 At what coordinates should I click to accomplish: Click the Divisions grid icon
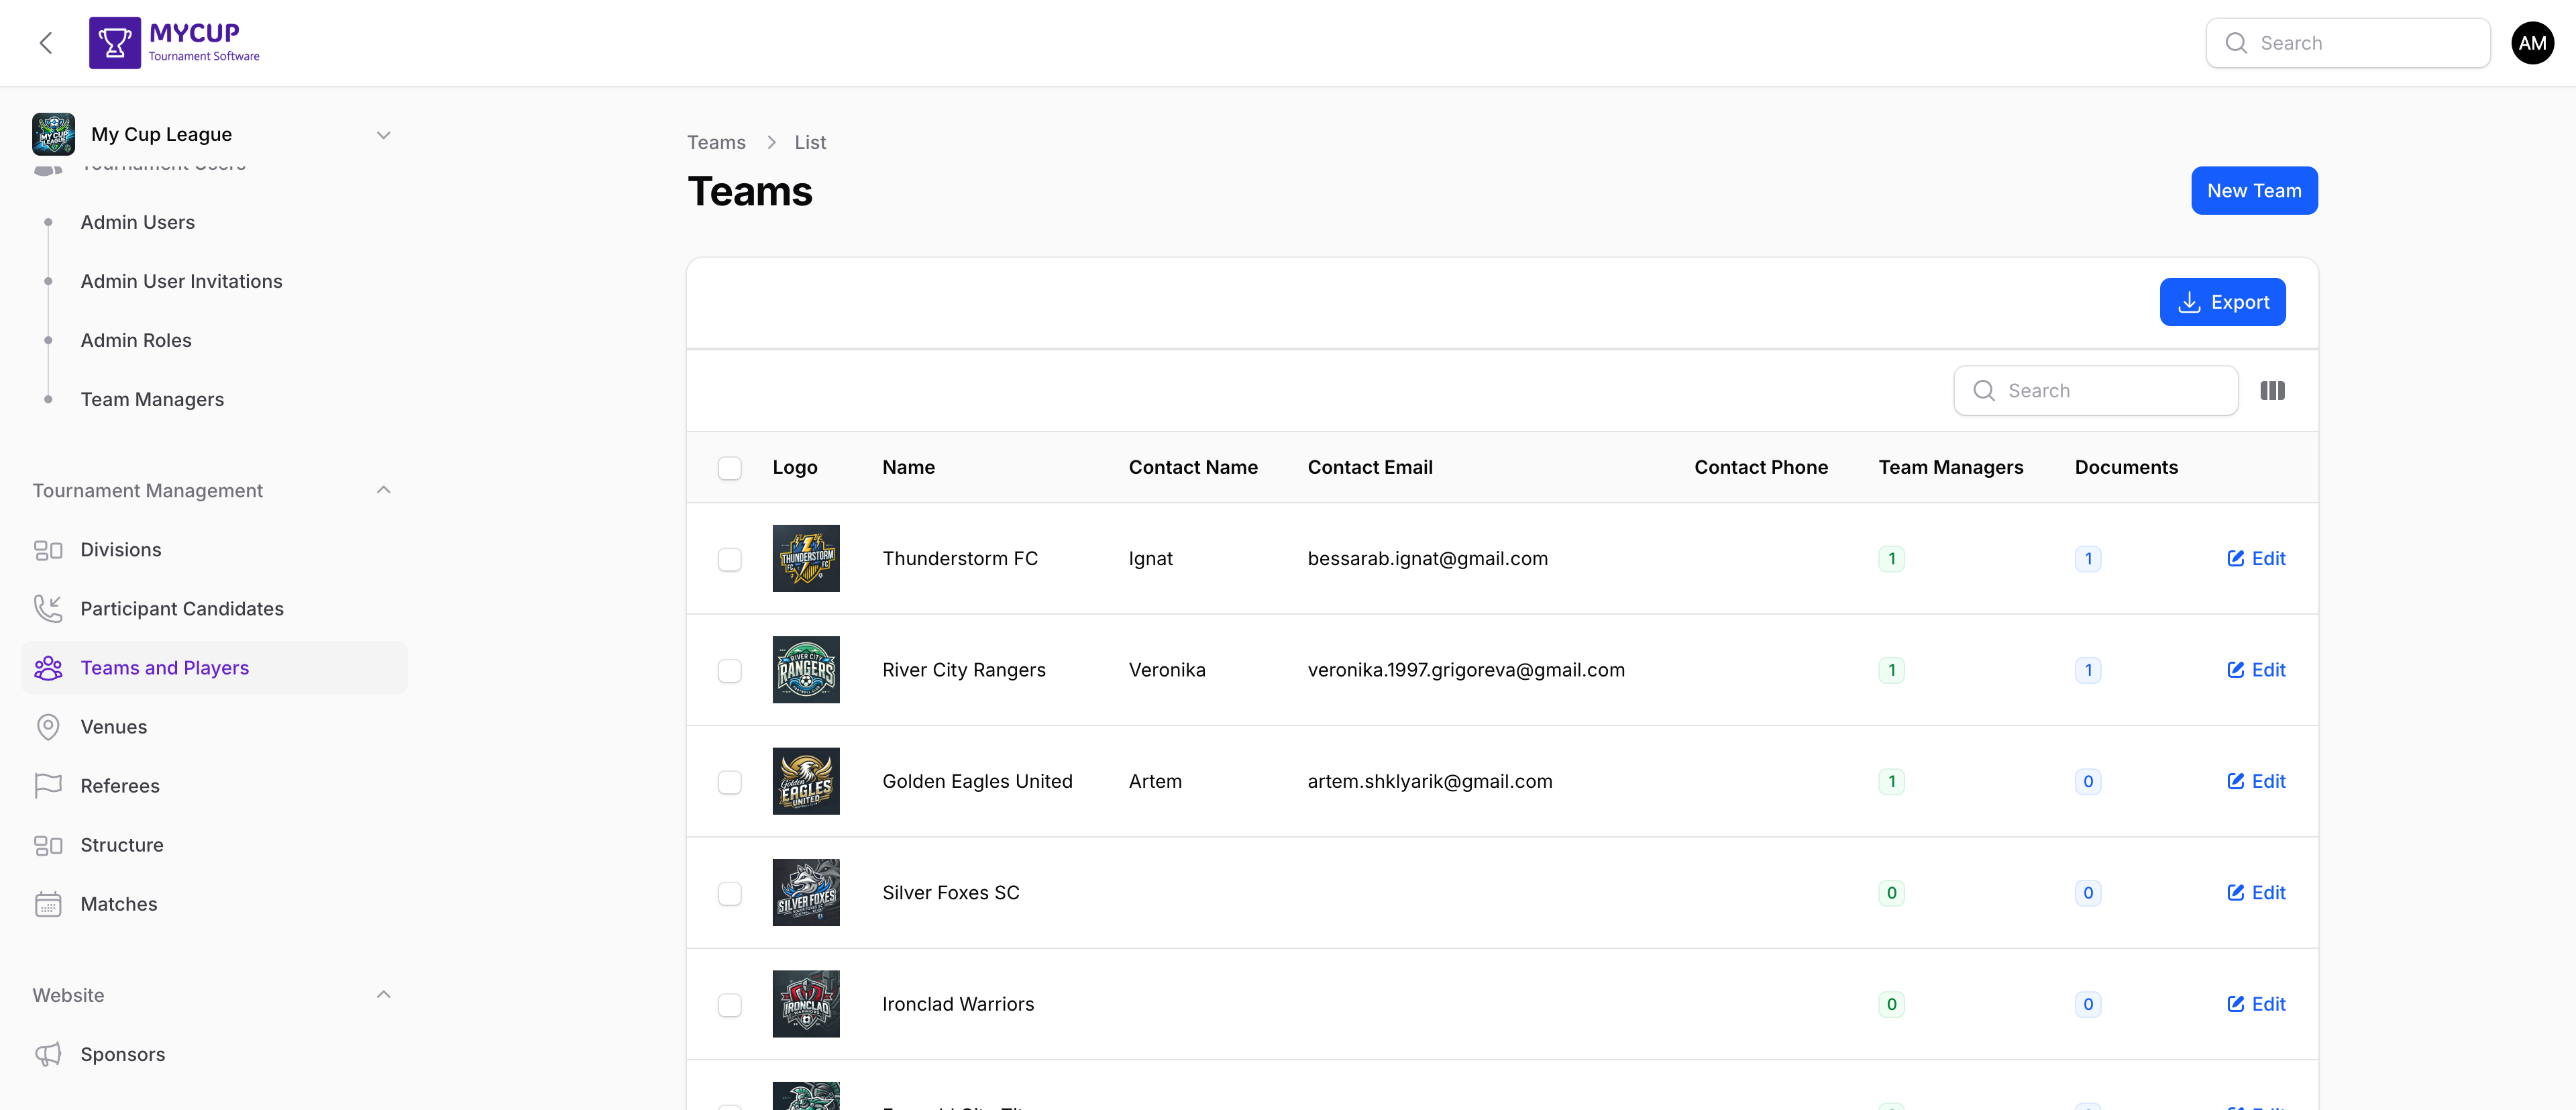tap(49, 549)
